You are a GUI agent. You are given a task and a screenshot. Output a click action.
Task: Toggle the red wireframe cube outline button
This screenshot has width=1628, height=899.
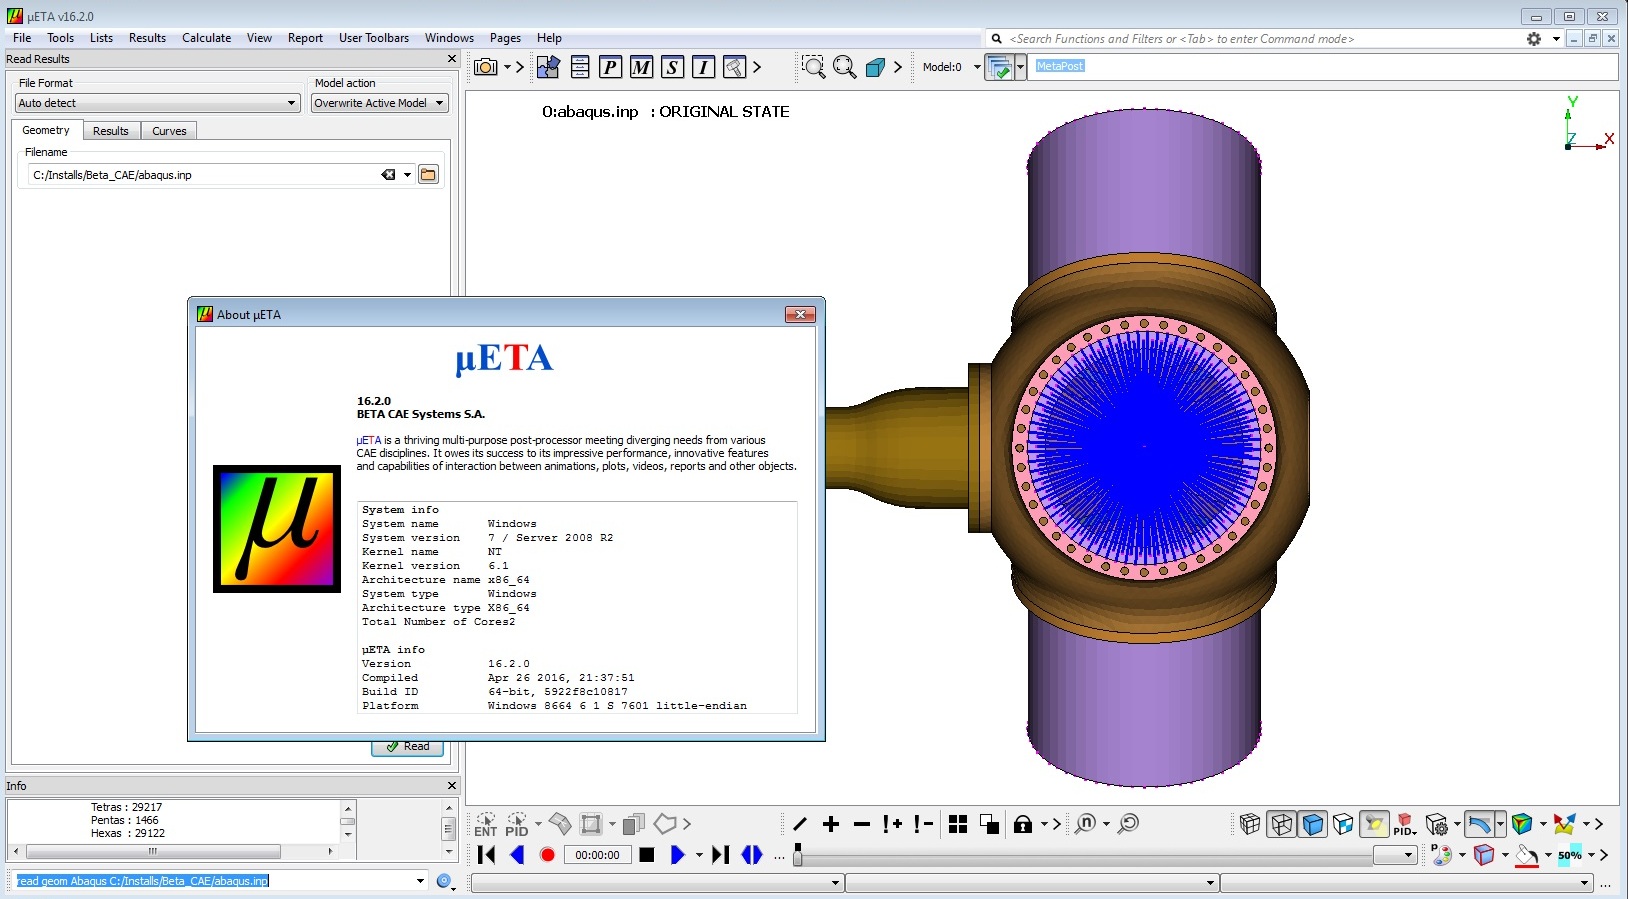tap(1484, 855)
